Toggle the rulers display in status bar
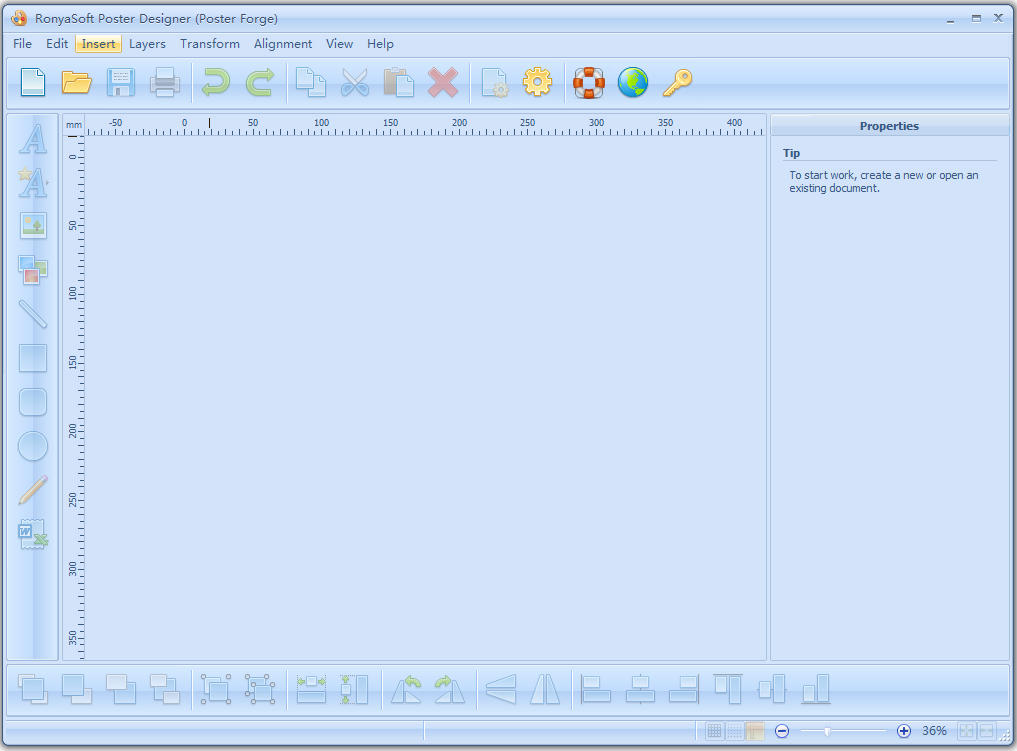Image resolution: width=1017 pixels, height=751 pixels. [x=754, y=731]
